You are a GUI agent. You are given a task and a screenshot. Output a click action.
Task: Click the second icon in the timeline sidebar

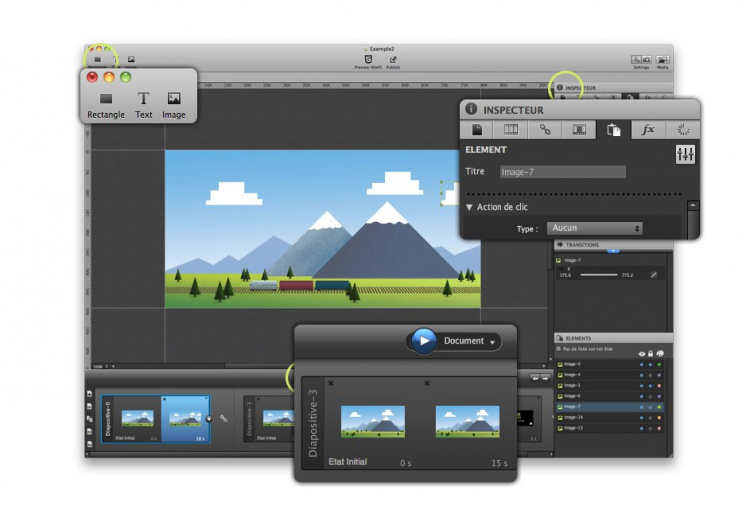point(89,406)
